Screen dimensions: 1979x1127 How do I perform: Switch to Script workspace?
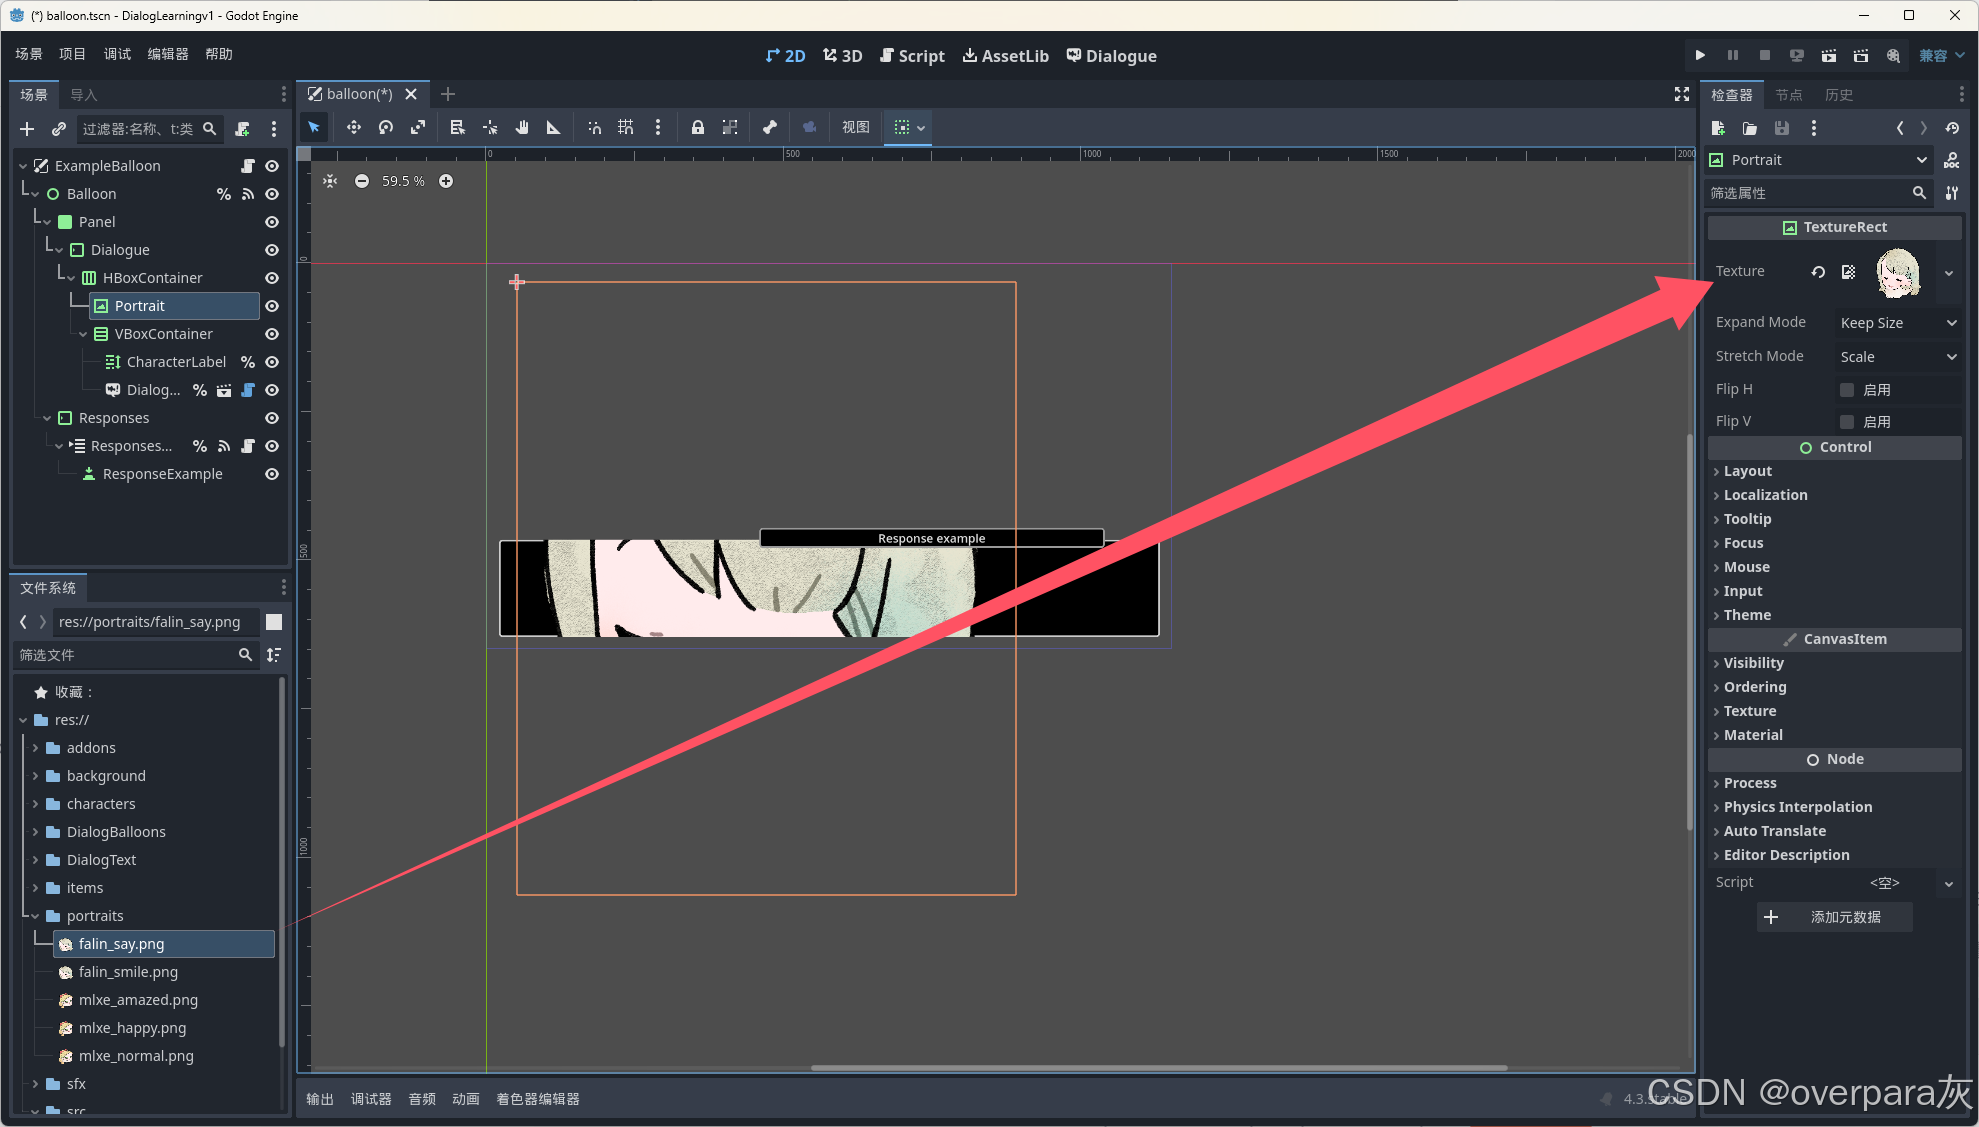tap(912, 56)
